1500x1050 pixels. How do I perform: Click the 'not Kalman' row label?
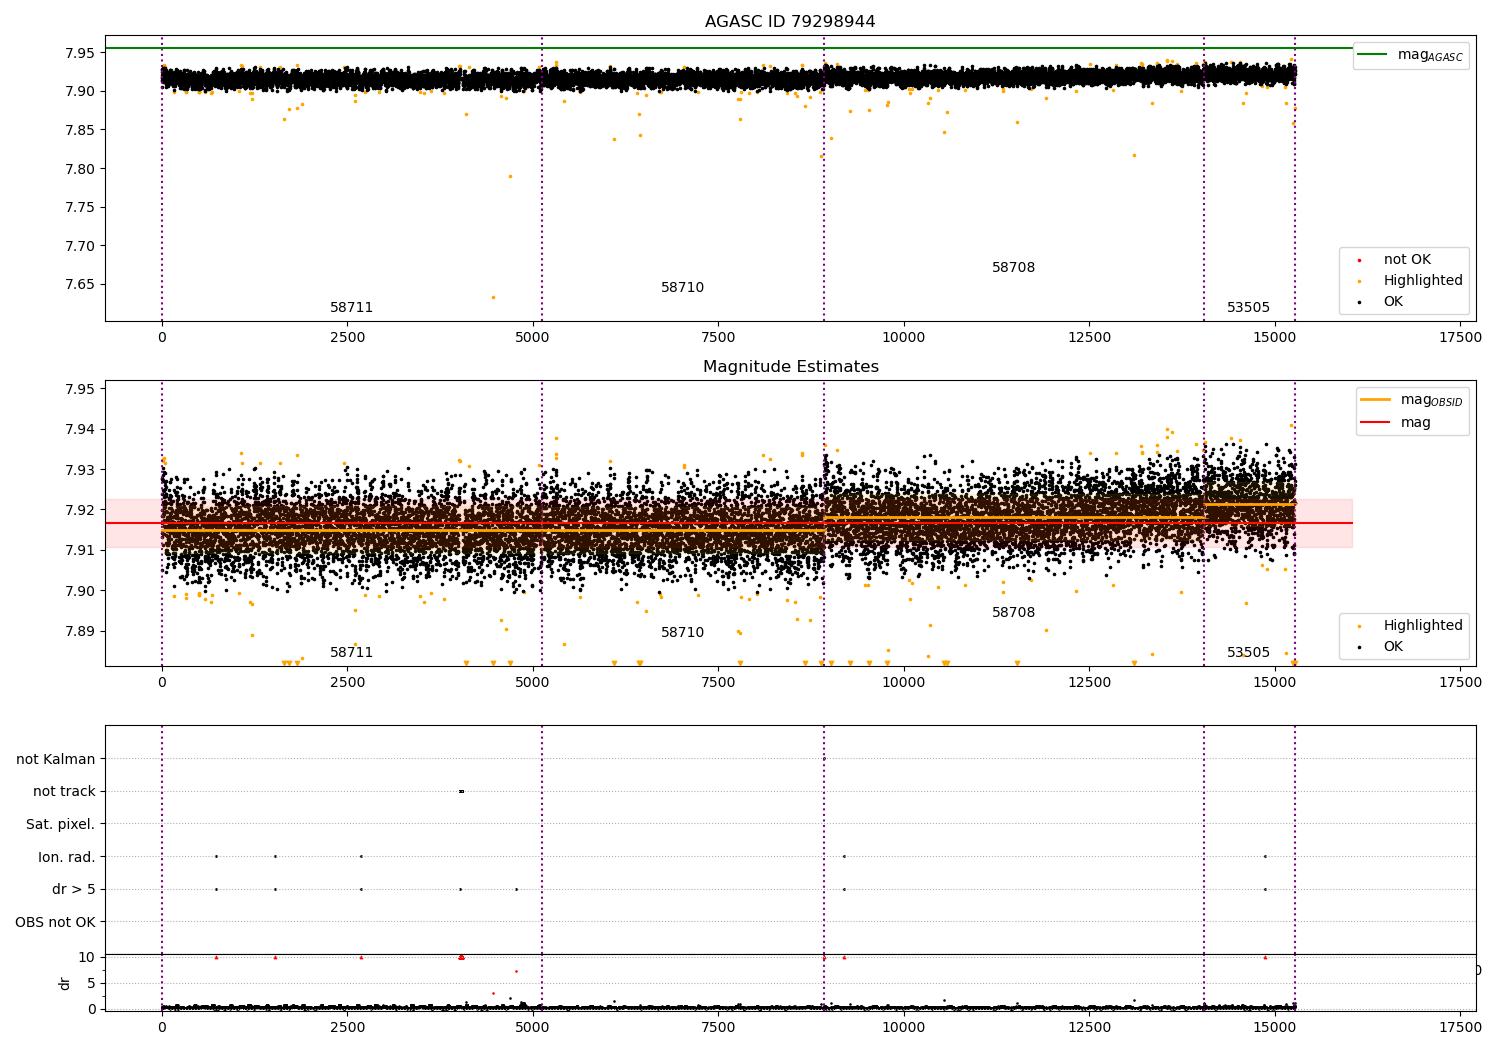coord(56,760)
